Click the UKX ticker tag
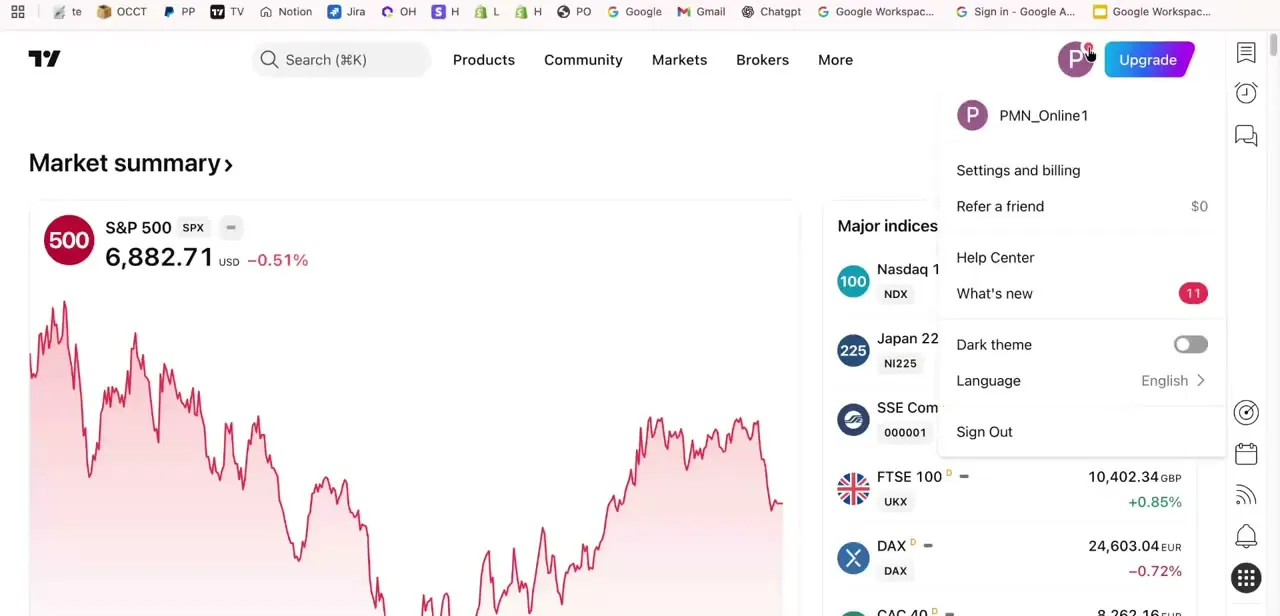 pyautogui.click(x=895, y=501)
